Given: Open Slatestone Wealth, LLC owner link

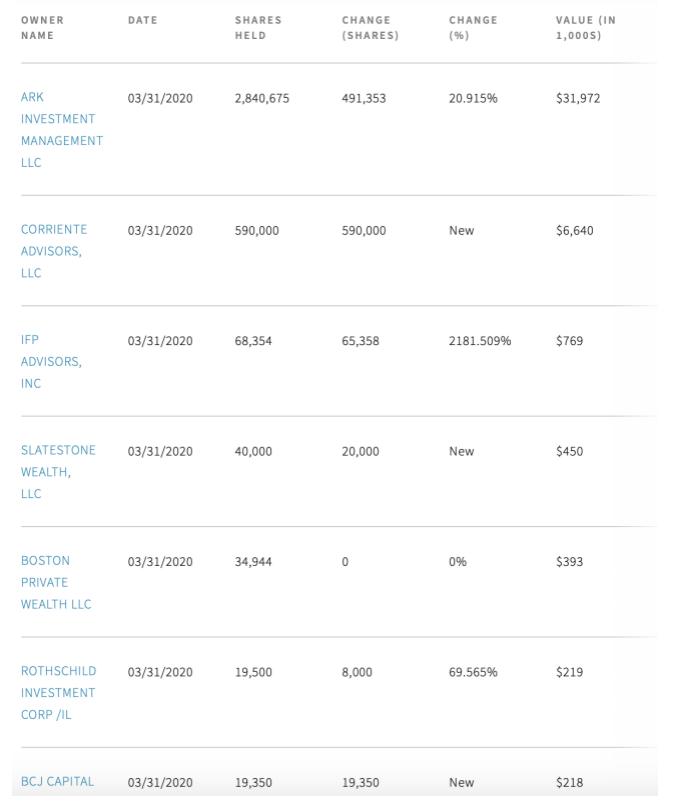Looking at the screenshot, I should (58, 472).
